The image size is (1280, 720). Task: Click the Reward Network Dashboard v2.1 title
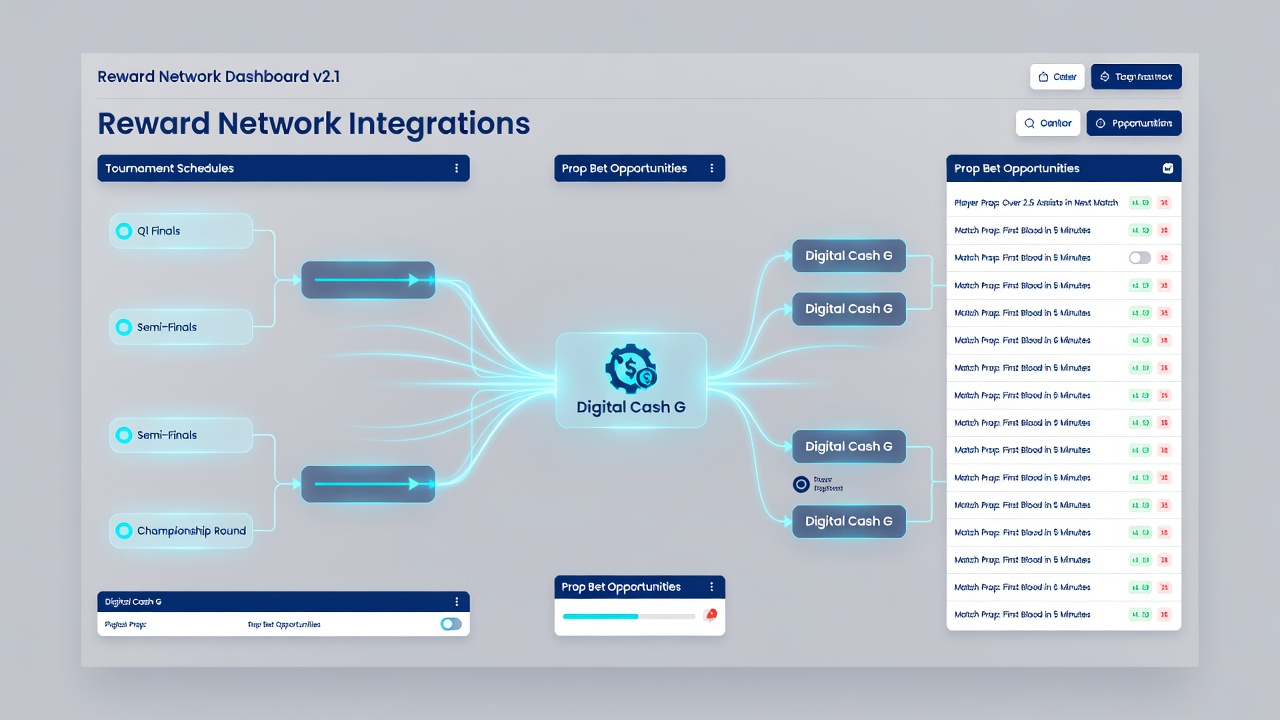[x=219, y=77]
